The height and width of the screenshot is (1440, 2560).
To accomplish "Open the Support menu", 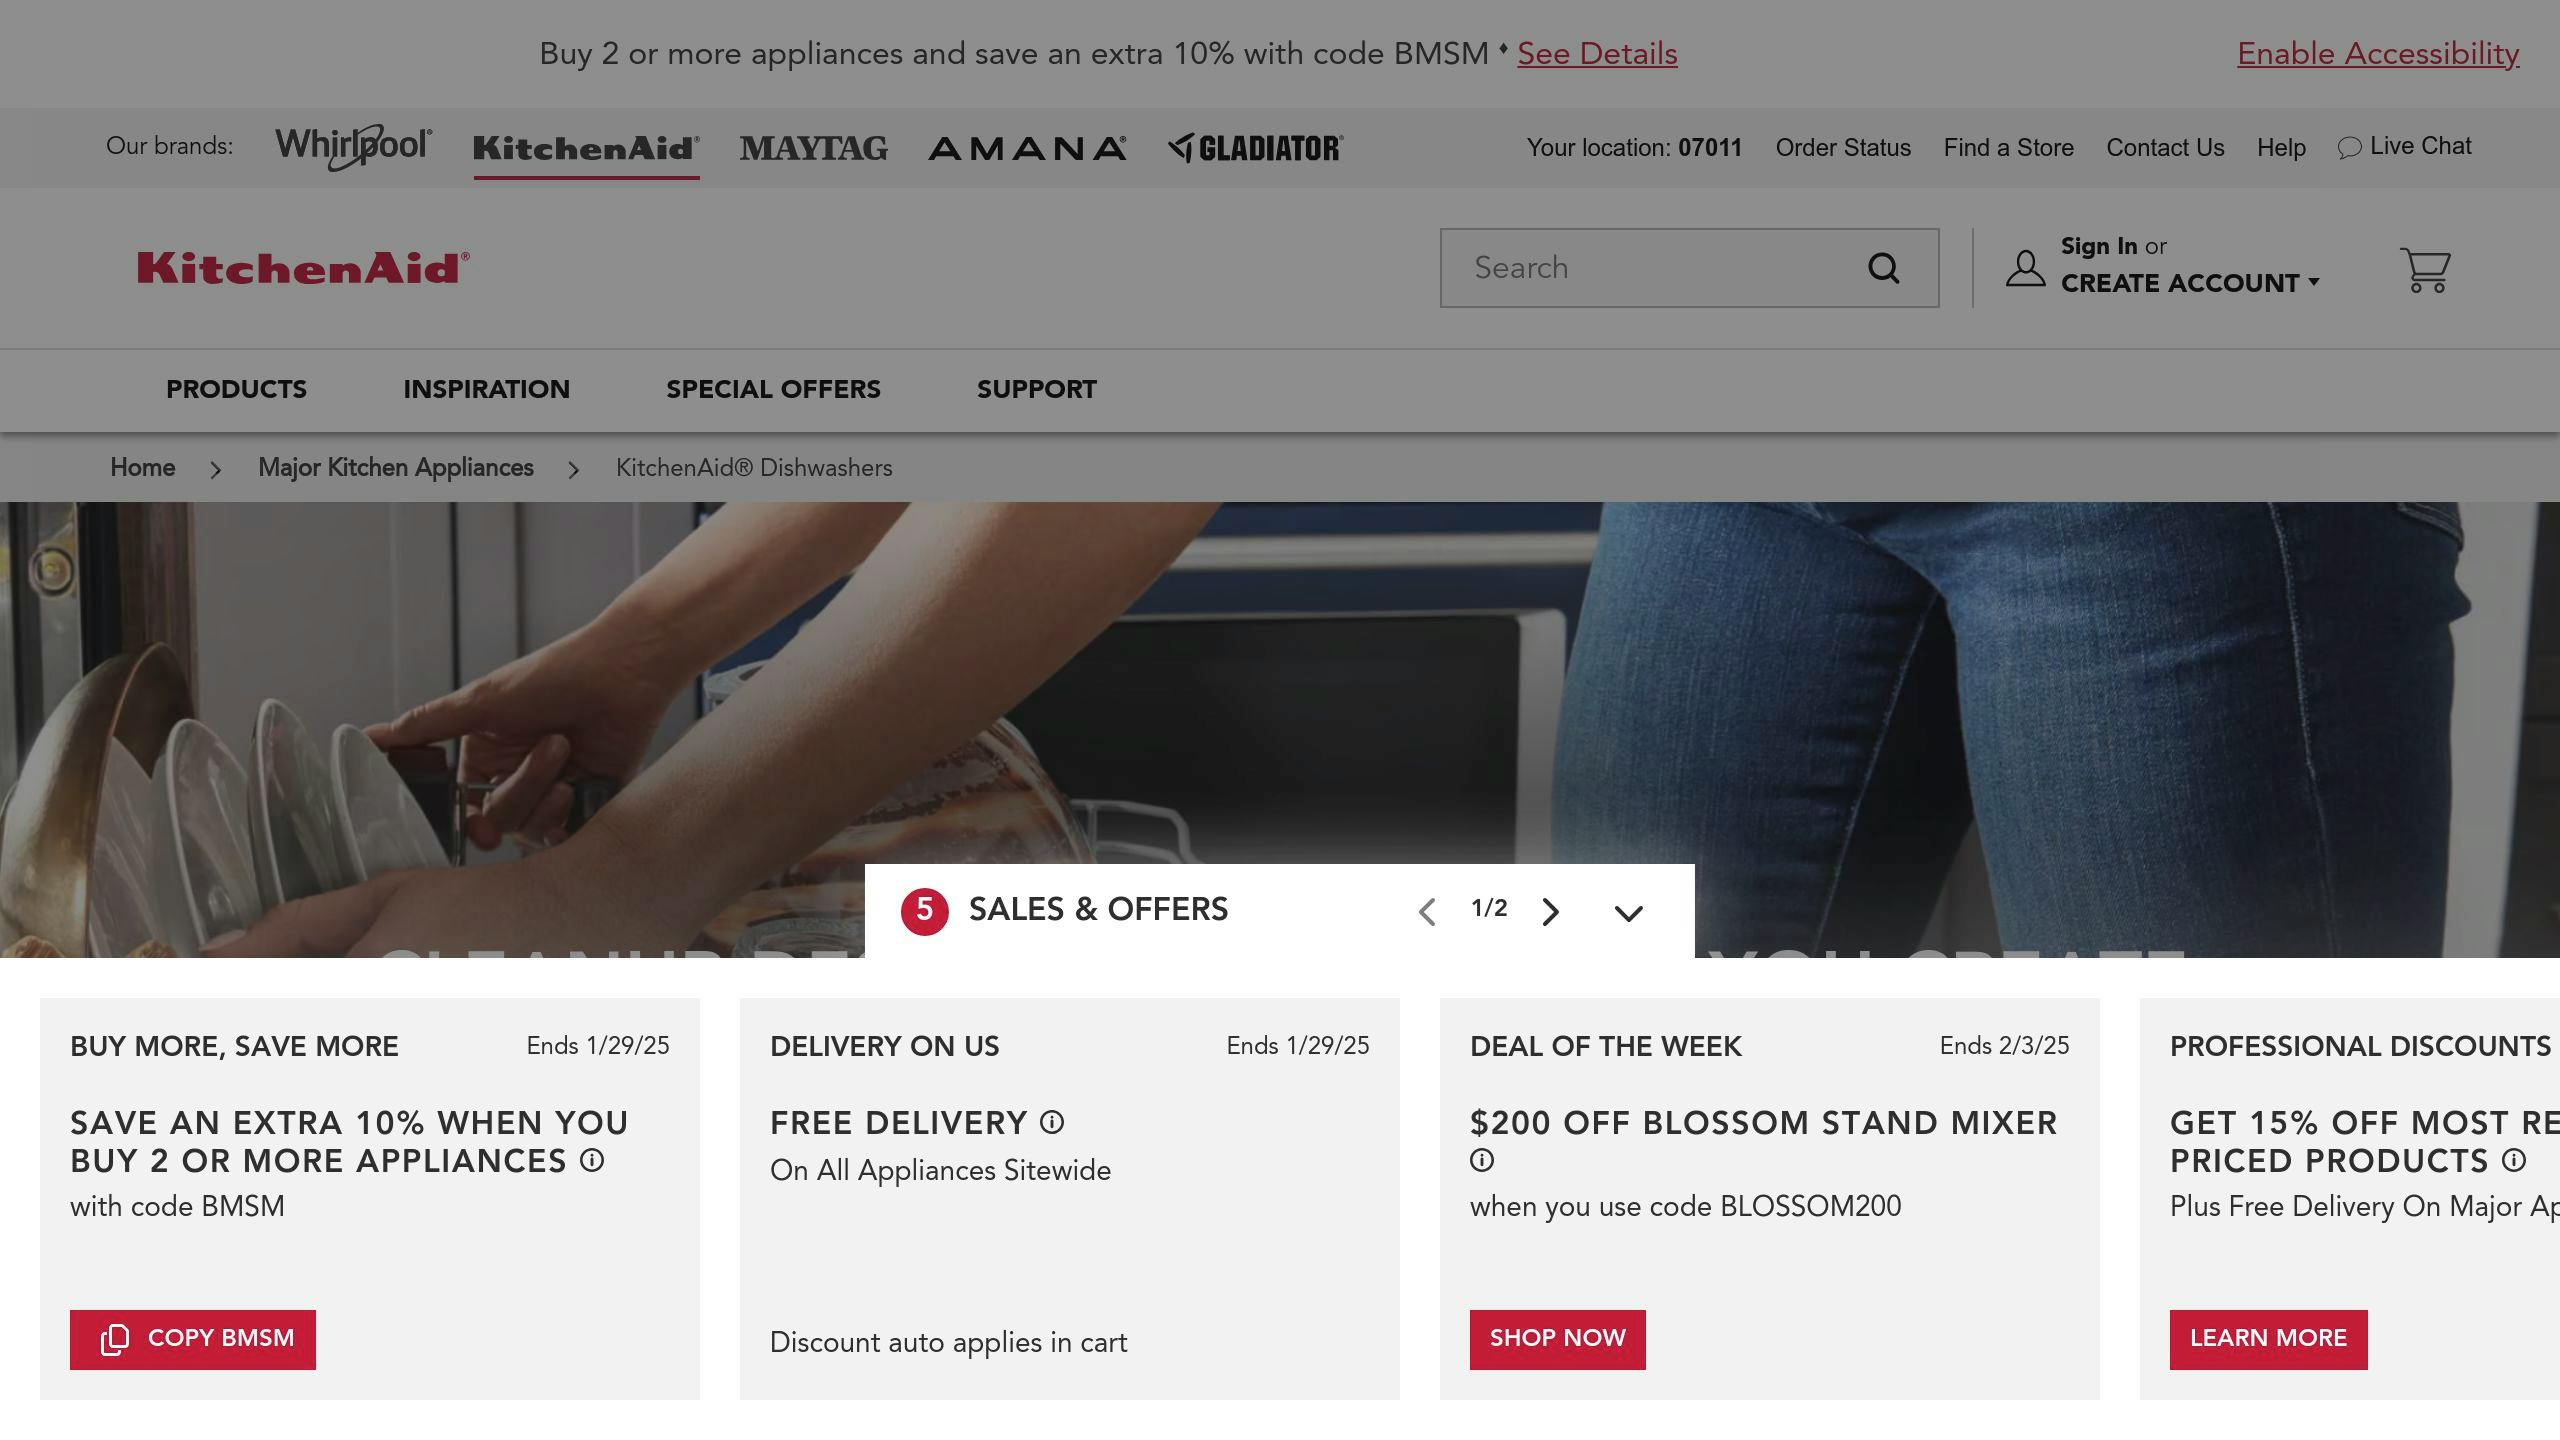I will coord(1037,389).
